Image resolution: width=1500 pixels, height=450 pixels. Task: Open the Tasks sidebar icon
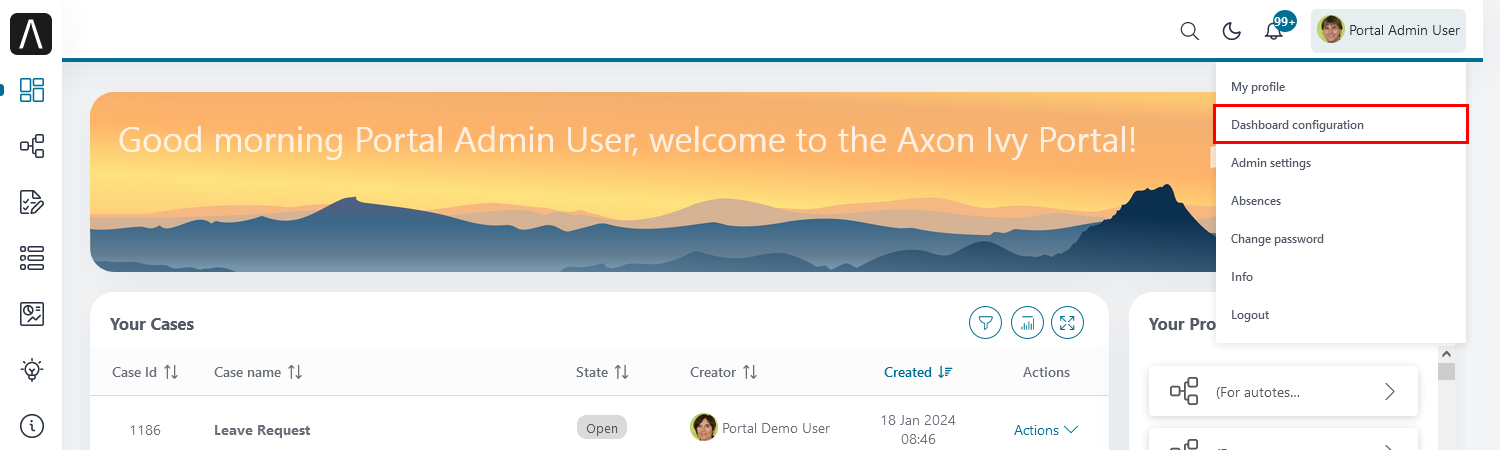(x=32, y=202)
